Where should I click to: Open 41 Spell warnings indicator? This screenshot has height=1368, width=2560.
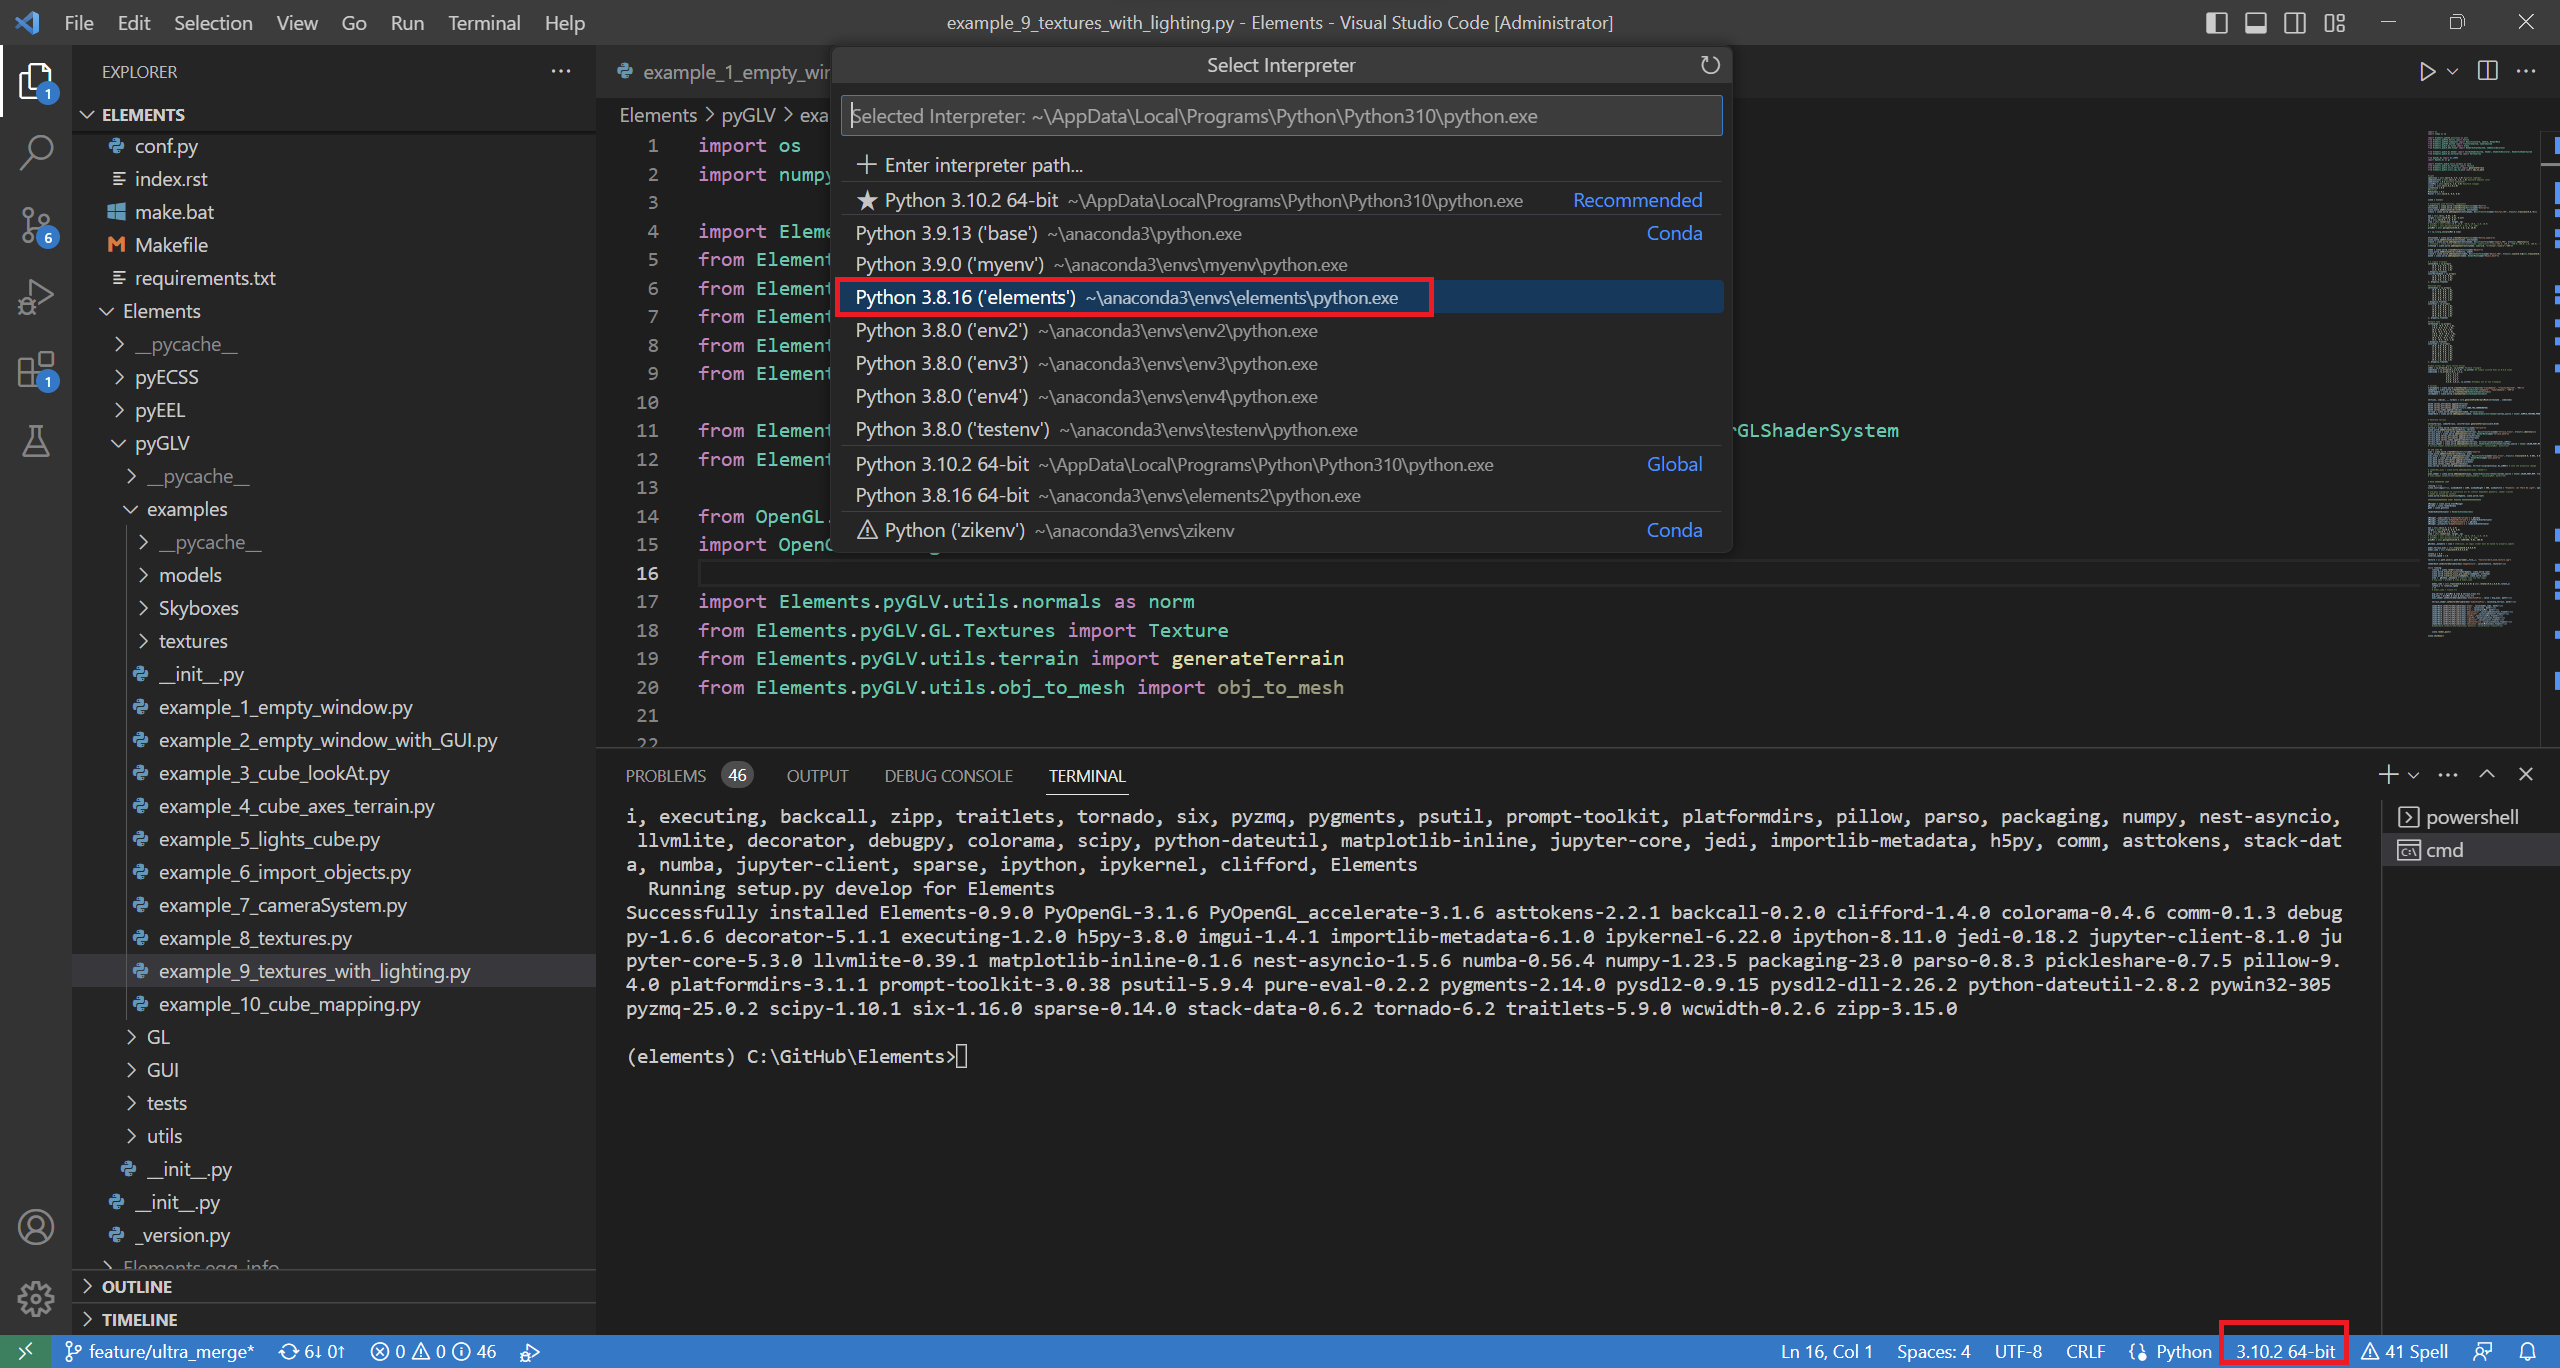[x=2405, y=1352]
